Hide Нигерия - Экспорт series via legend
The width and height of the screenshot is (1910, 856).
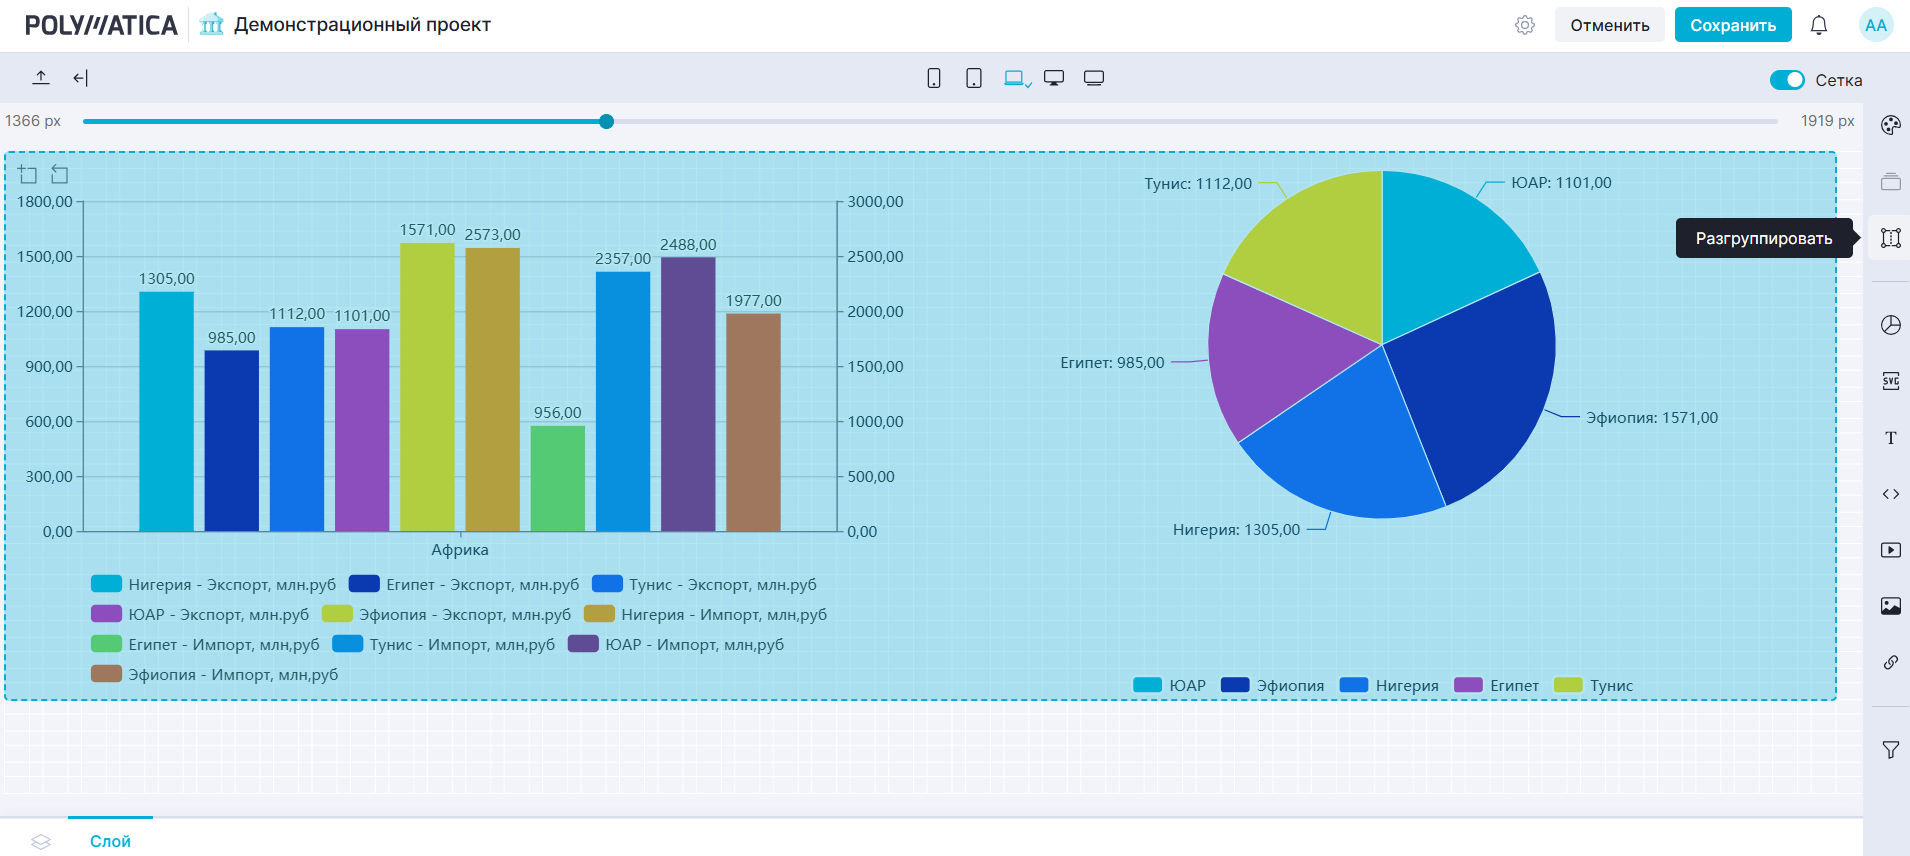pyautogui.click(x=213, y=585)
